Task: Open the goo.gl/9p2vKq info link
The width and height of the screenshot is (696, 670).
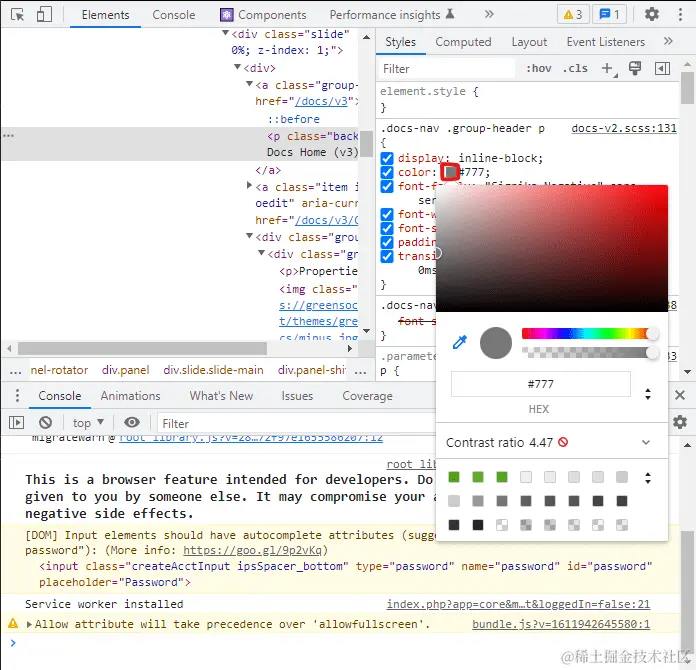Action: 252,550
